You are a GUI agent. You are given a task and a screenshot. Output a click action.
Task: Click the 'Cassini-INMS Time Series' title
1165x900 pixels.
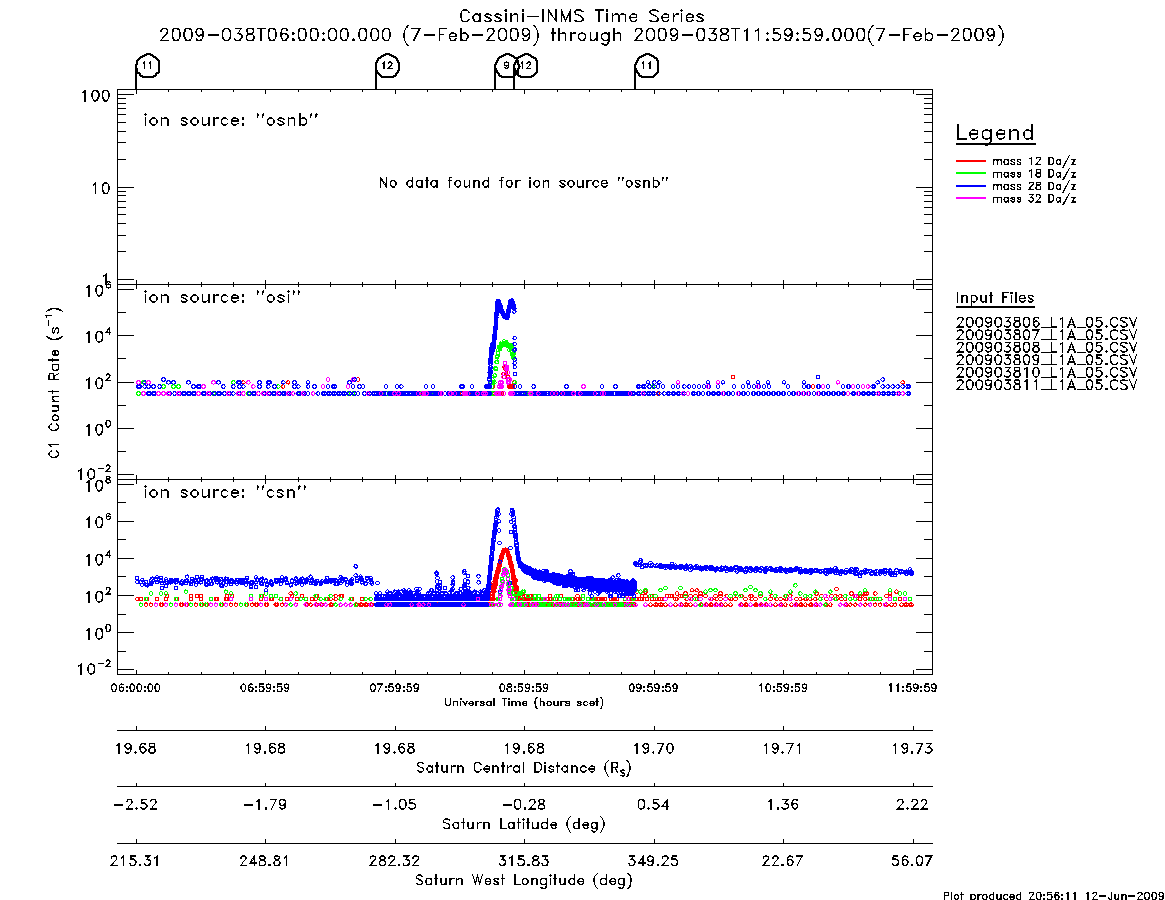(x=582, y=16)
